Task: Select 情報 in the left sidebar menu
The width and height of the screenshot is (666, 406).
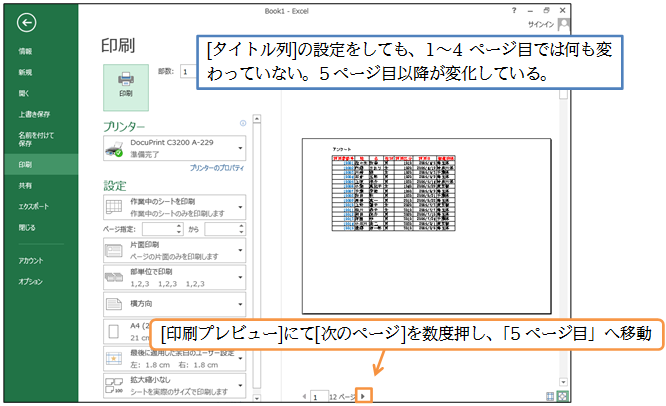Action: point(23,50)
